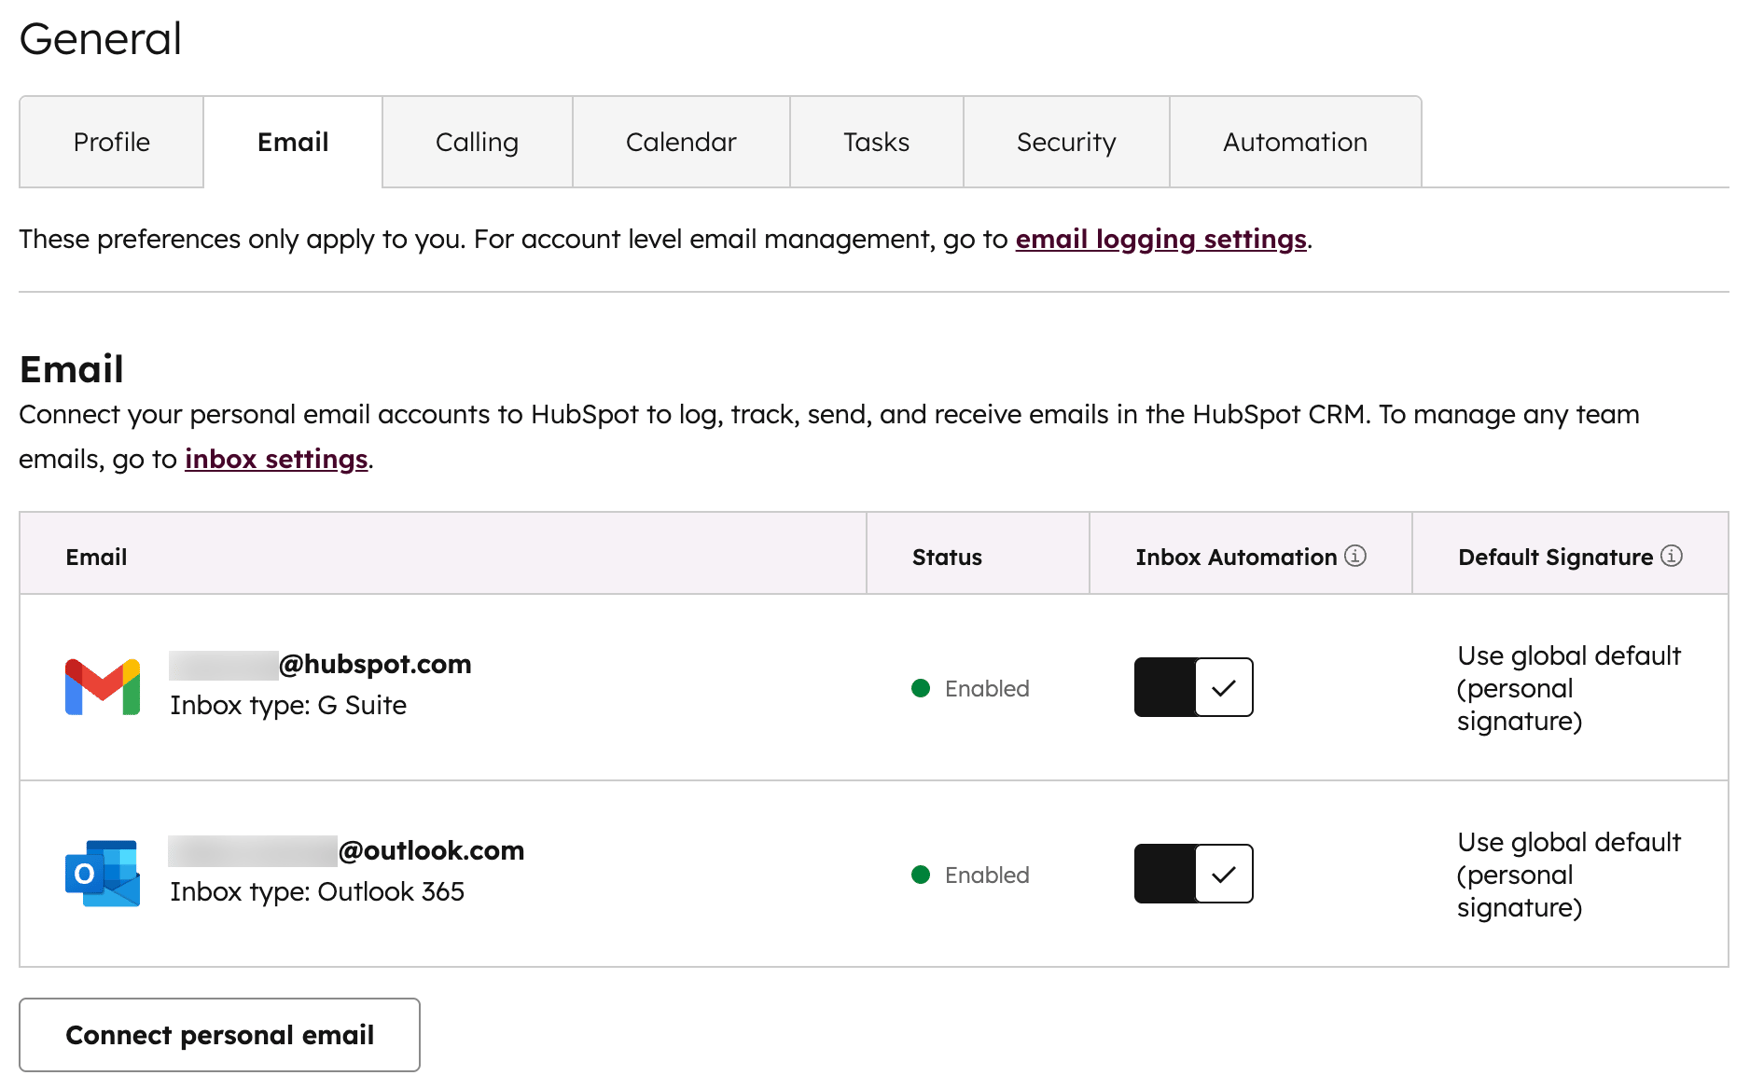This screenshot has width=1750, height=1089.
Task: Toggle Inbox Automation for outlook.com account
Action: (x=1193, y=873)
